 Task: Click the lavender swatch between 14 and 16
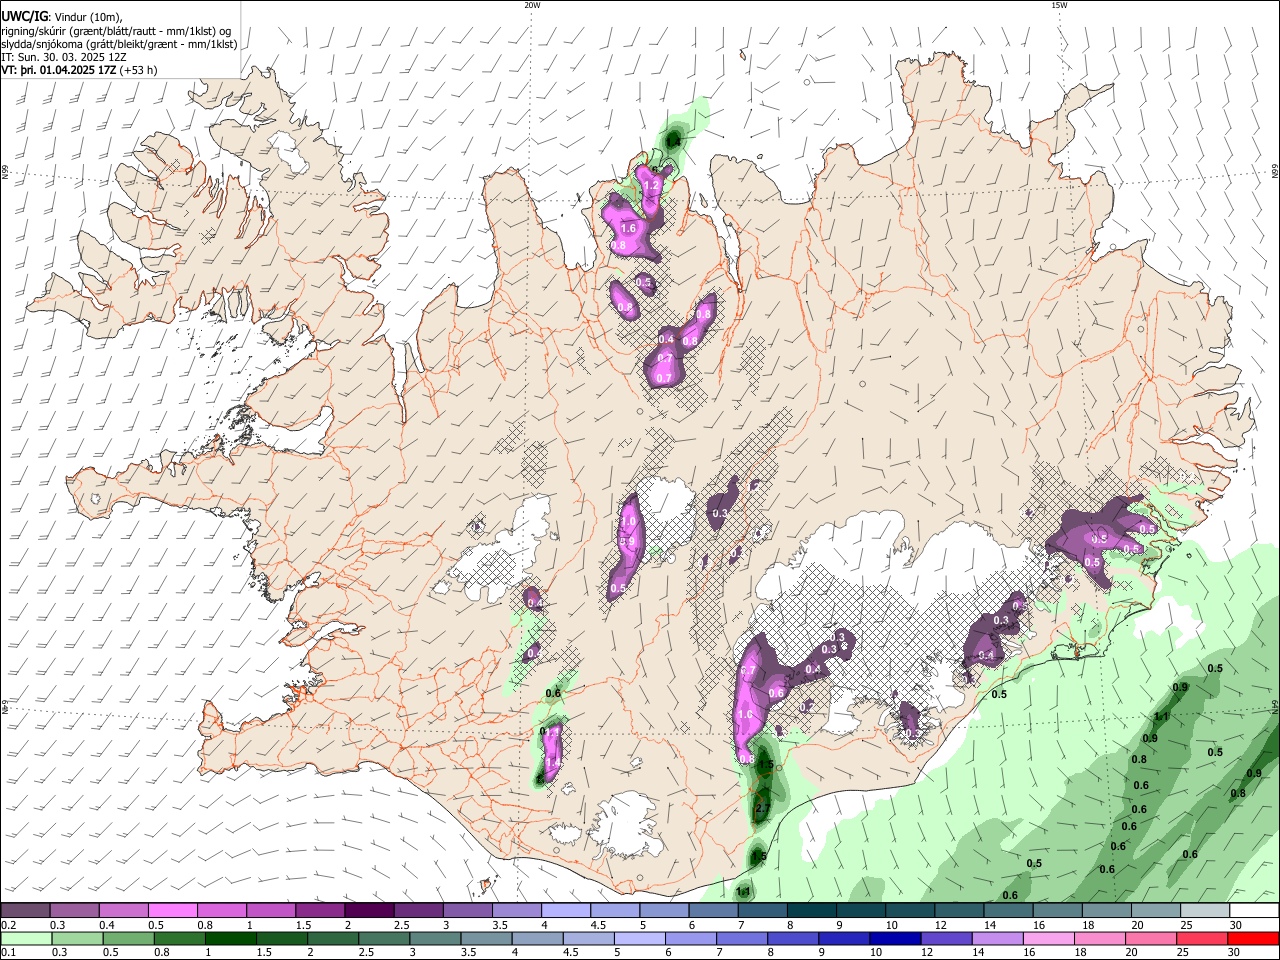(997, 939)
